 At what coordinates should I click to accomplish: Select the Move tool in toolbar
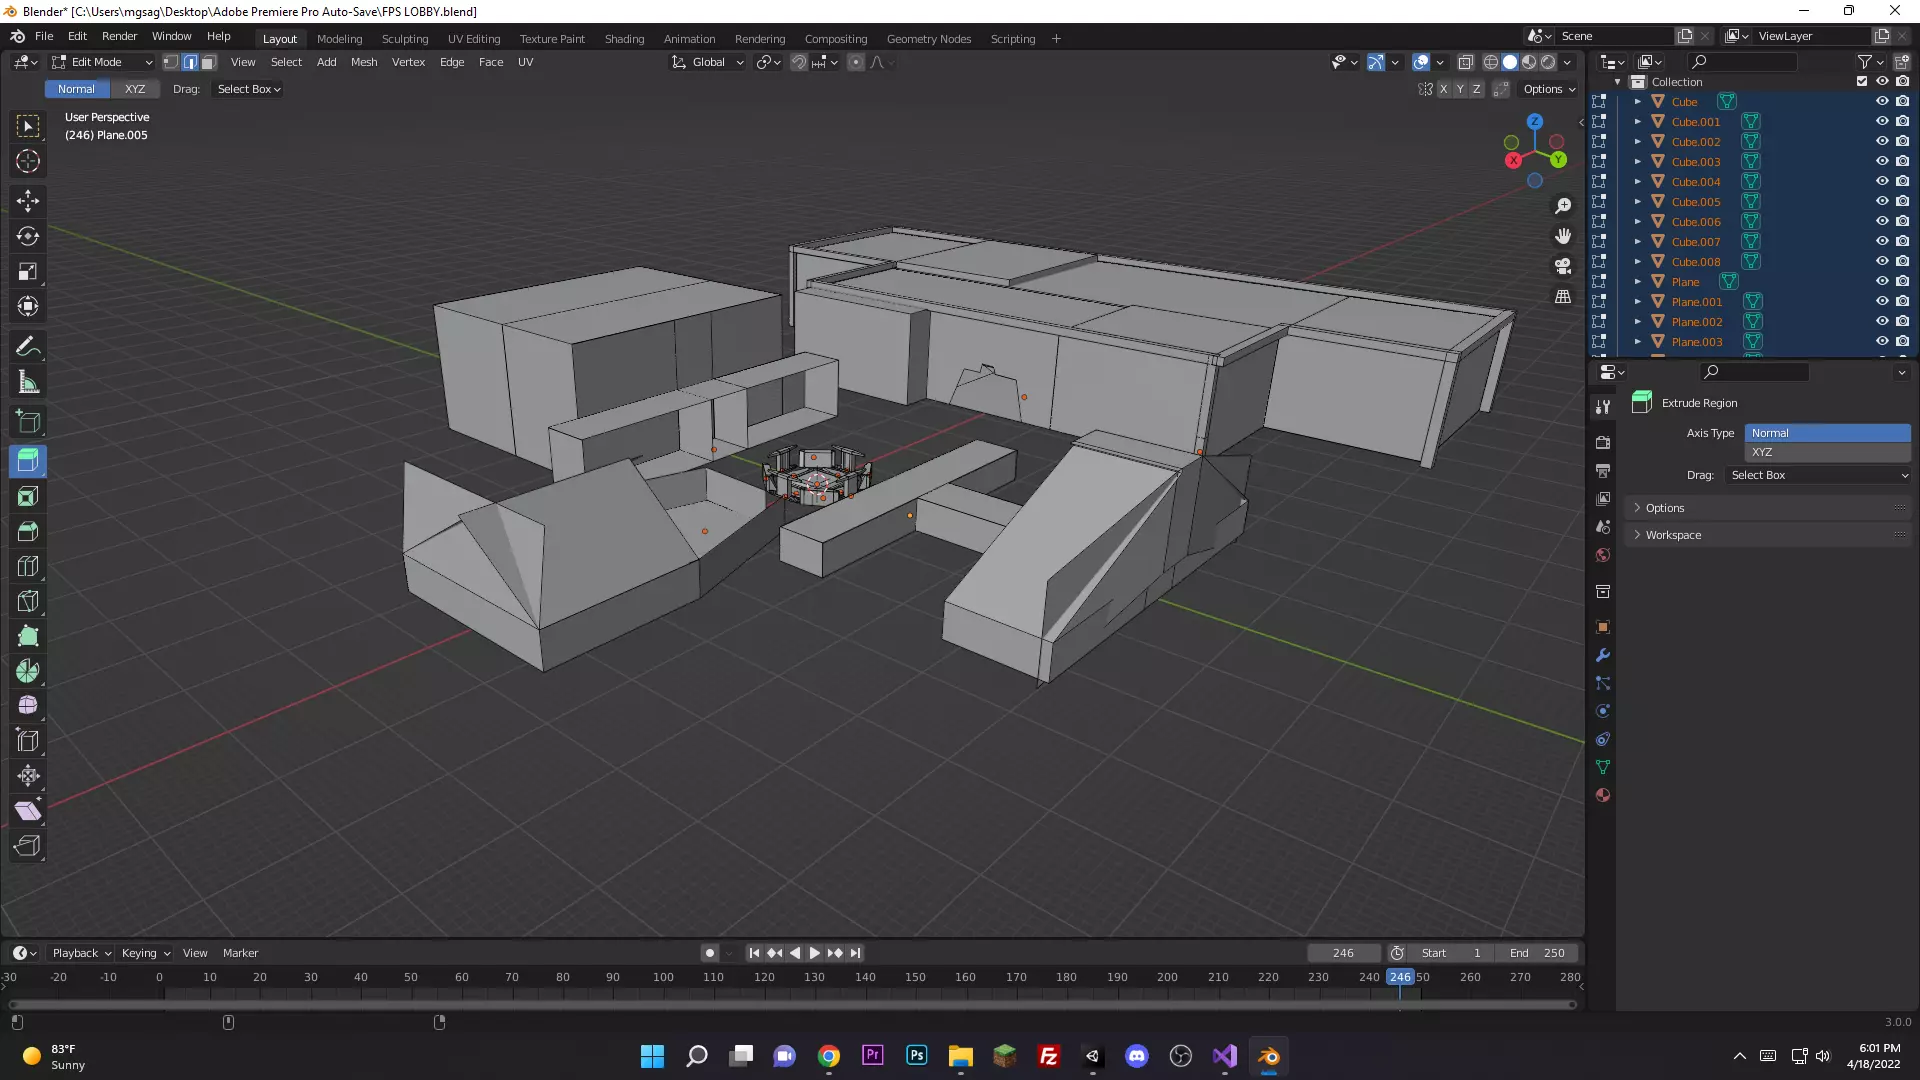tap(28, 201)
